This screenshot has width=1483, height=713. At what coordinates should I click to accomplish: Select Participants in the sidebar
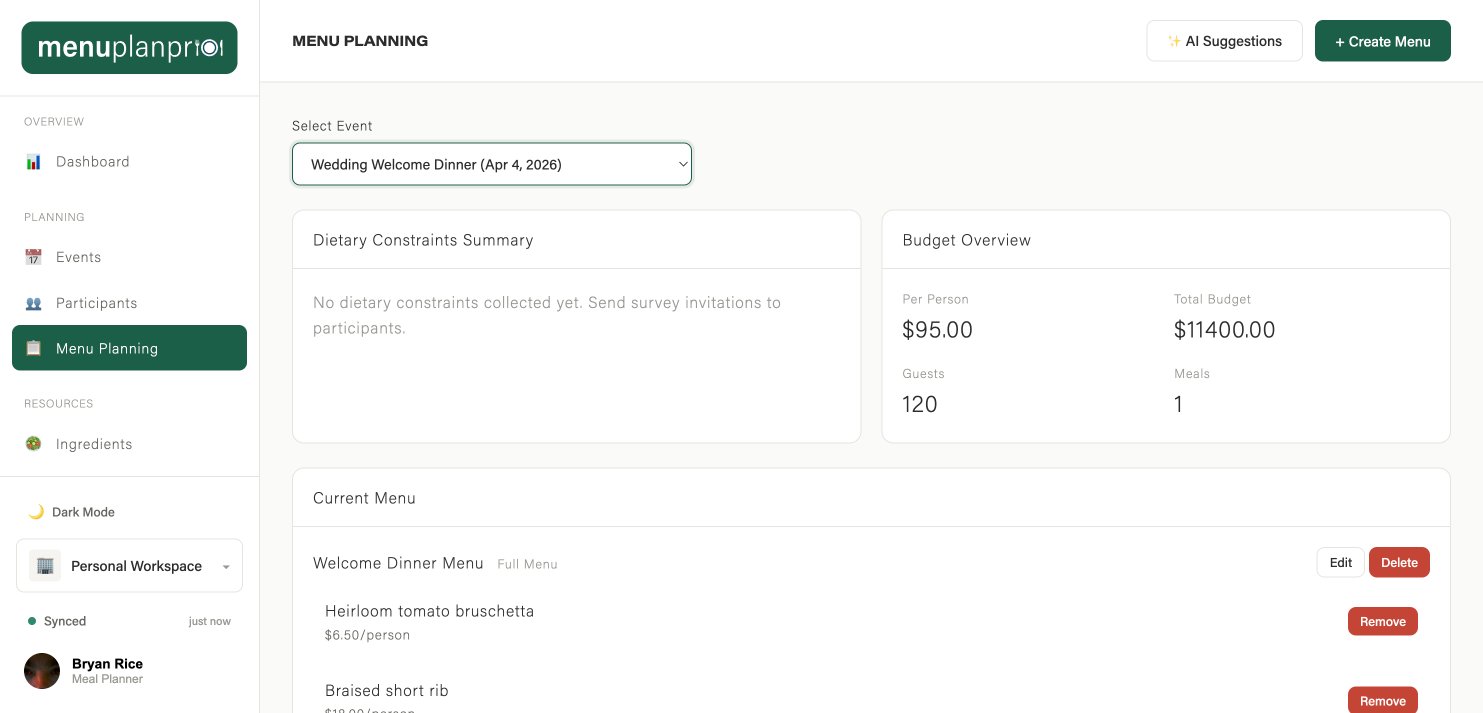(x=96, y=303)
